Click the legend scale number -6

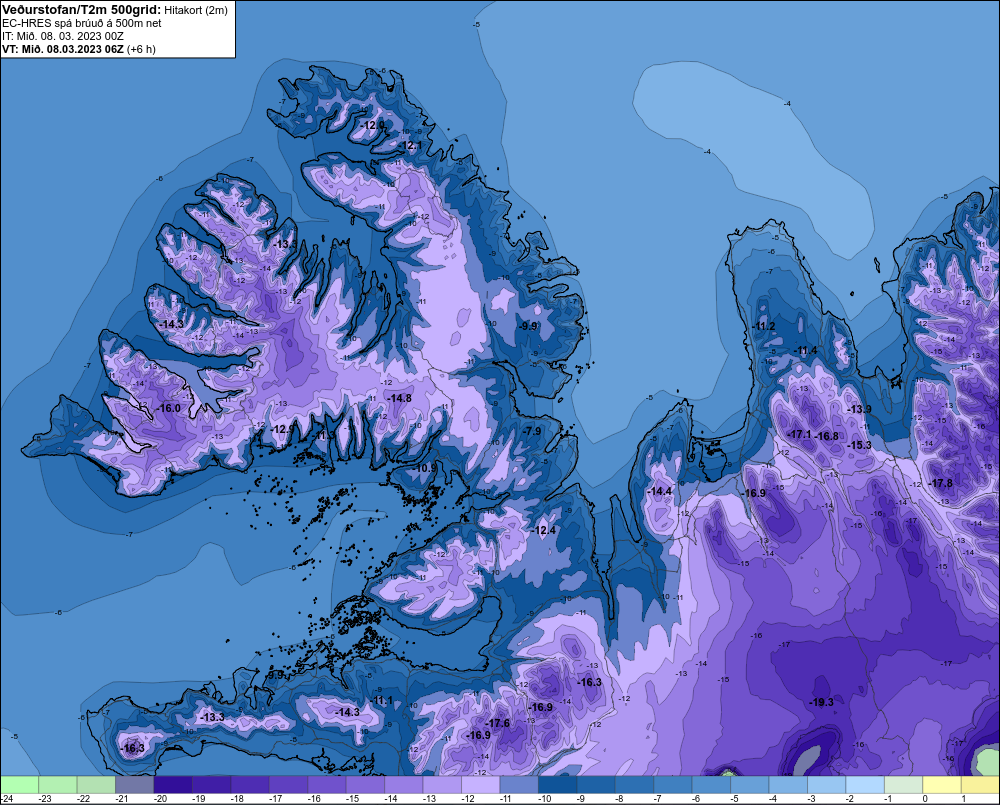(696, 799)
